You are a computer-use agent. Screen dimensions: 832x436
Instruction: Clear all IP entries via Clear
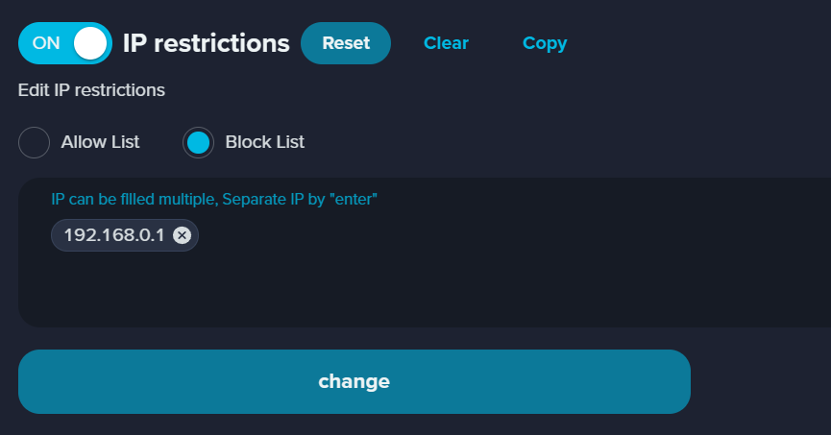click(x=446, y=43)
